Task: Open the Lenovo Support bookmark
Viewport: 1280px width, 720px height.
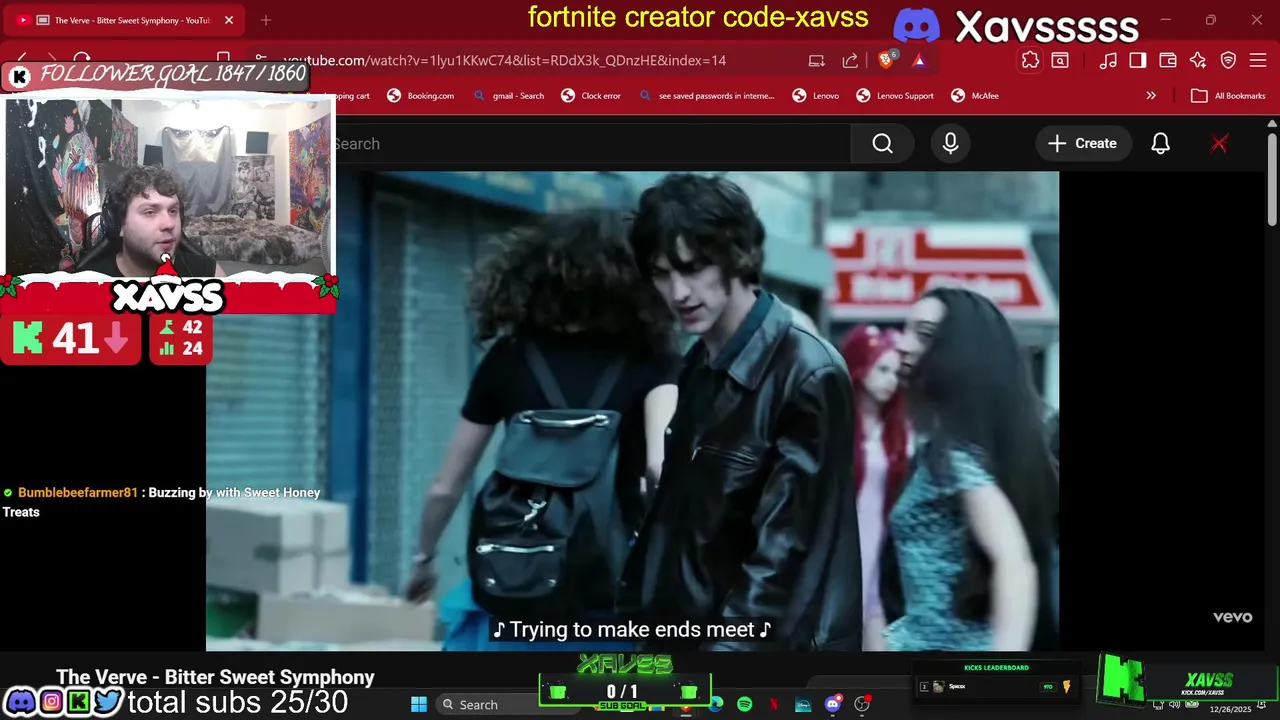Action: tap(895, 96)
